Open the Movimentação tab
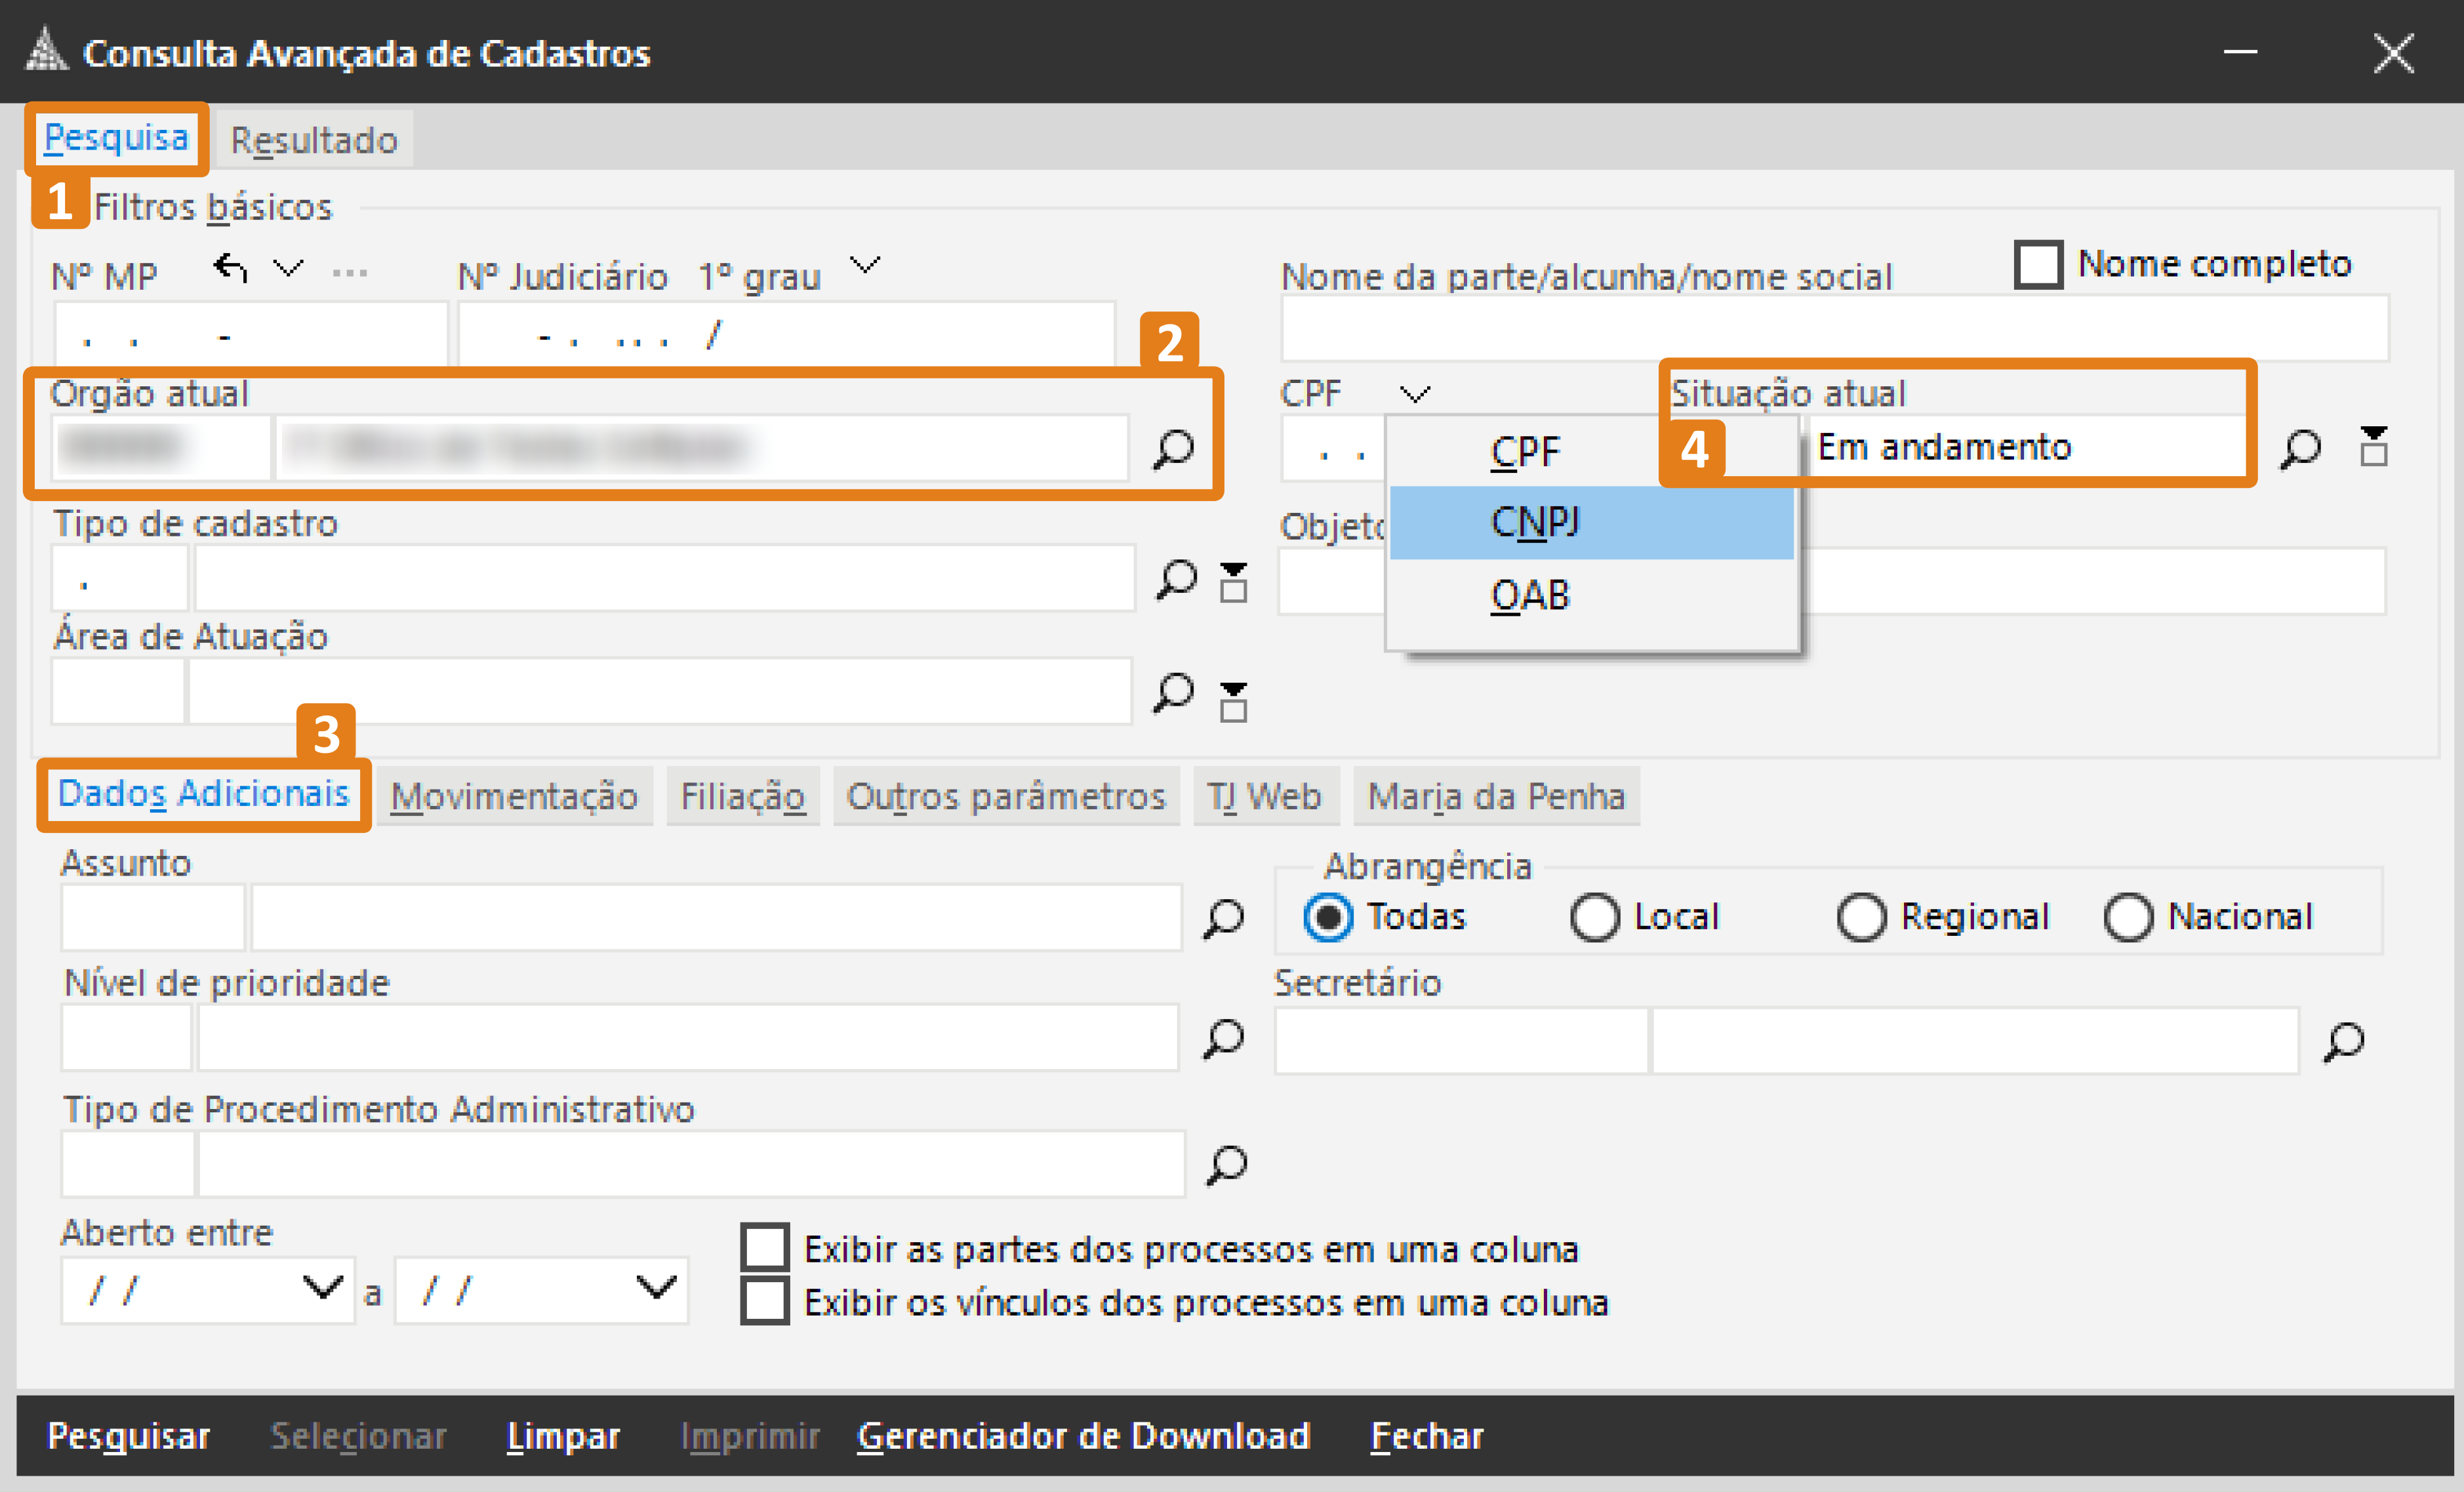The height and width of the screenshot is (1492, 2464). pos(515,796)
